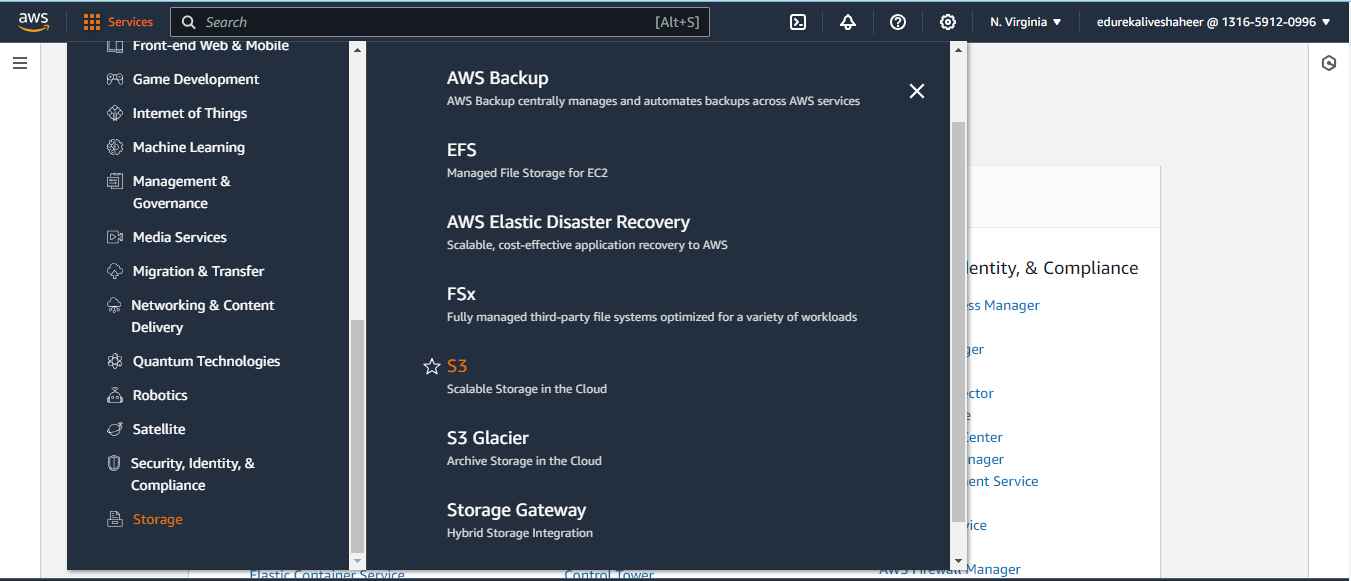Favorite S3 by clicking its star

[431, 366]
